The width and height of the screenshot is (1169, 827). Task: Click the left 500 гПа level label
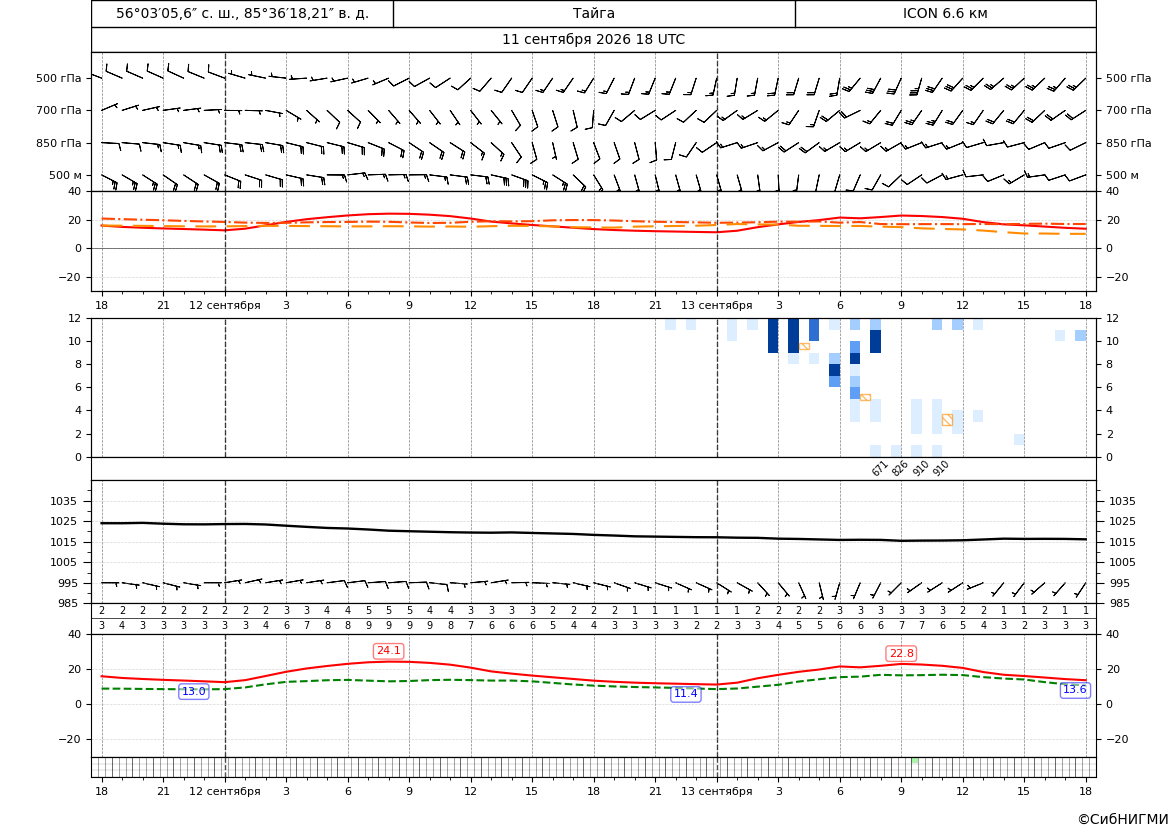[x=59, y=78]
